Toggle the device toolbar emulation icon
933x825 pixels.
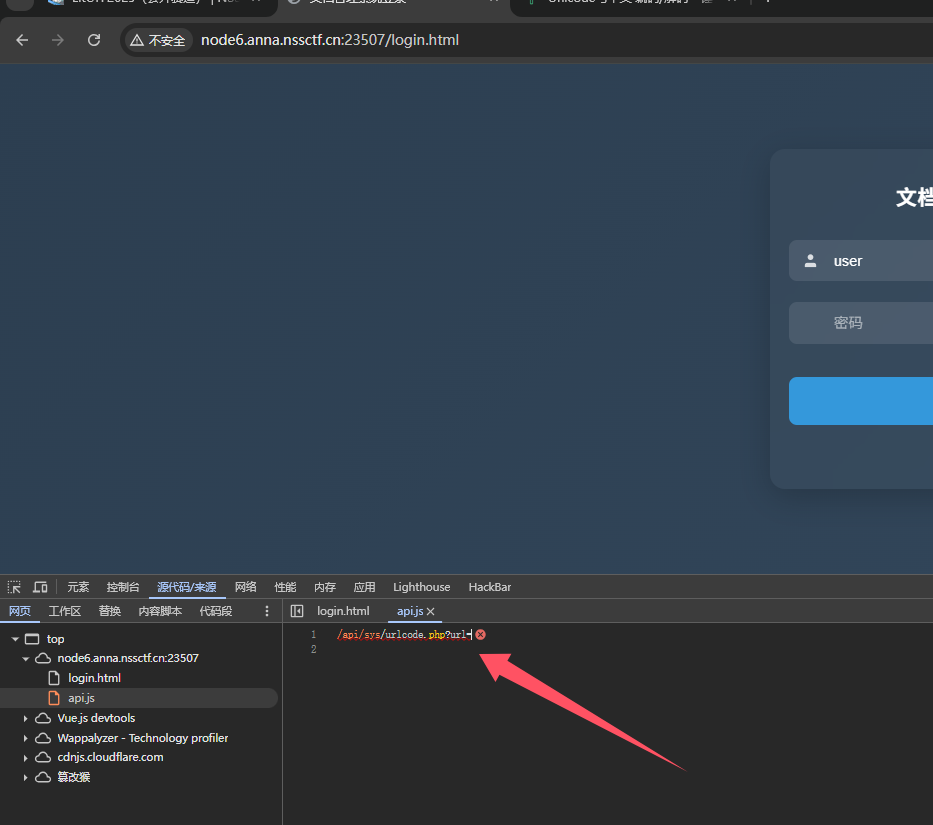40,587
